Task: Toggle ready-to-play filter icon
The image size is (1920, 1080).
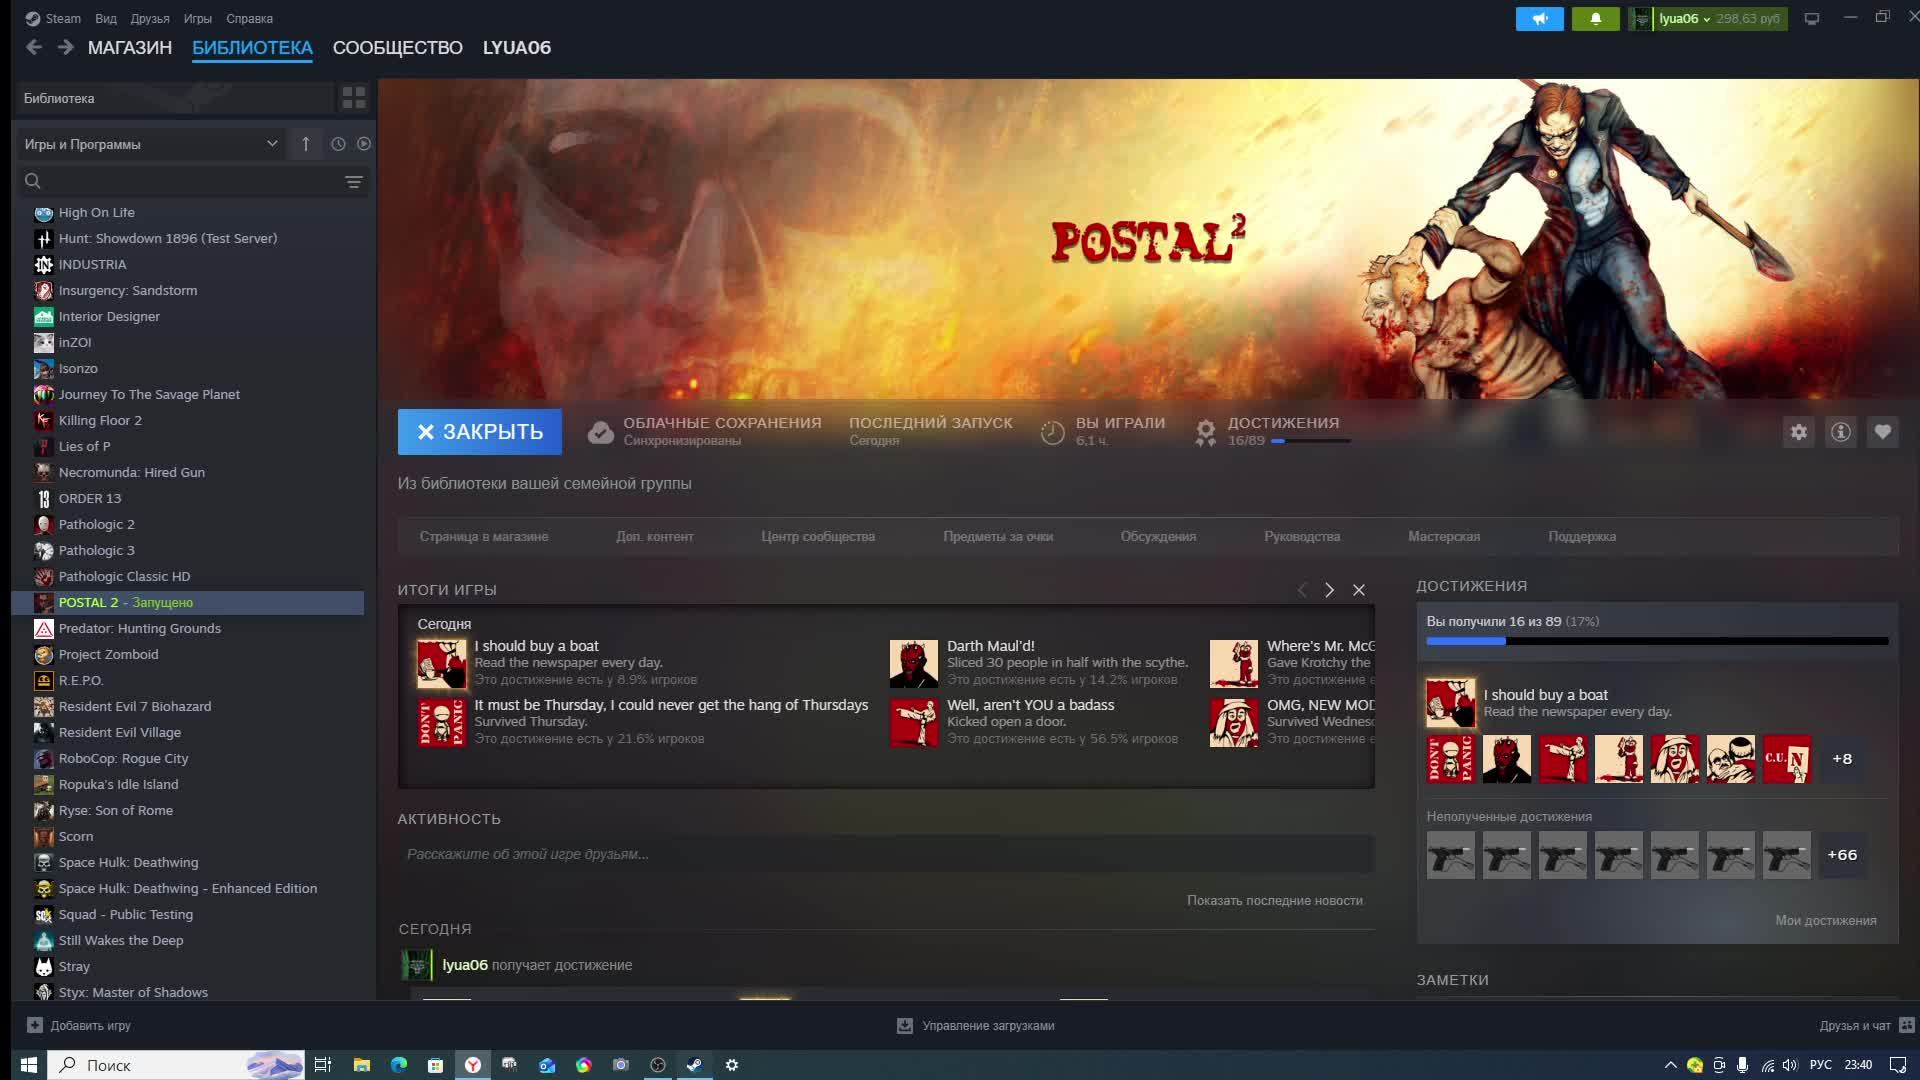Action: coord(364,144)
